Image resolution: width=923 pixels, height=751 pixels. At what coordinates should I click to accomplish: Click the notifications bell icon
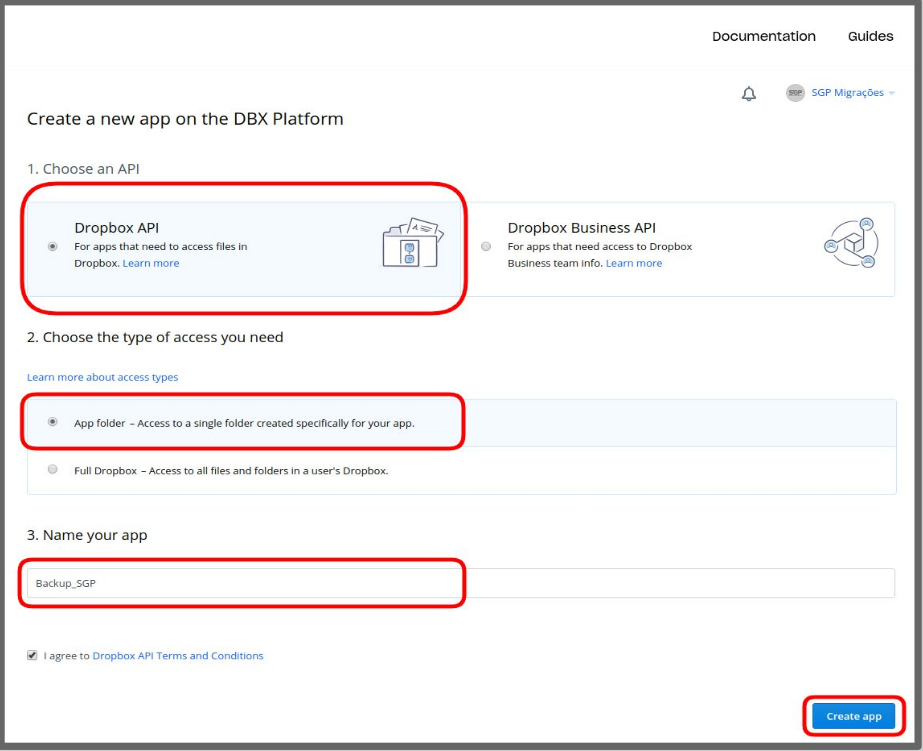point(748,94)
